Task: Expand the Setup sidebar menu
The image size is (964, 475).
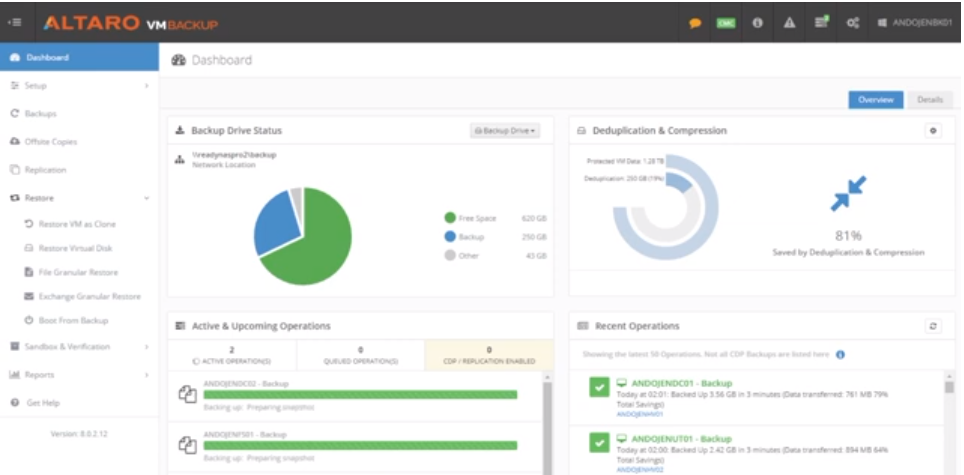Action: tap(78, 86)
